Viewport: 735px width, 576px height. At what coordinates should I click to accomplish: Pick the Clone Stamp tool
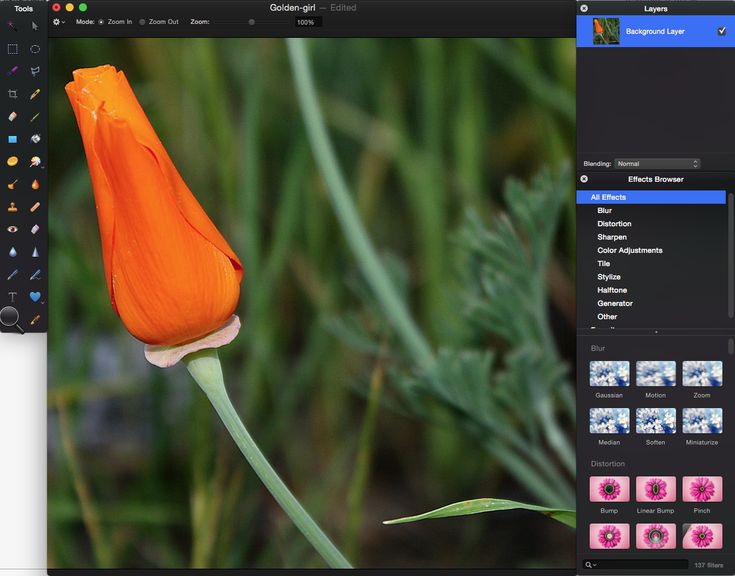(x=12, y=207)
